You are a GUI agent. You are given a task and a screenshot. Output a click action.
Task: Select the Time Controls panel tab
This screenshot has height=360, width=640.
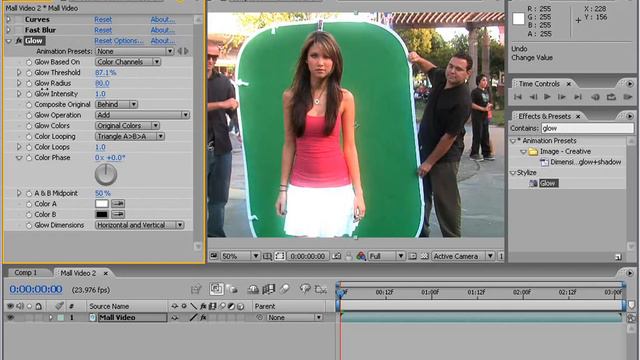tap(539, 84)
